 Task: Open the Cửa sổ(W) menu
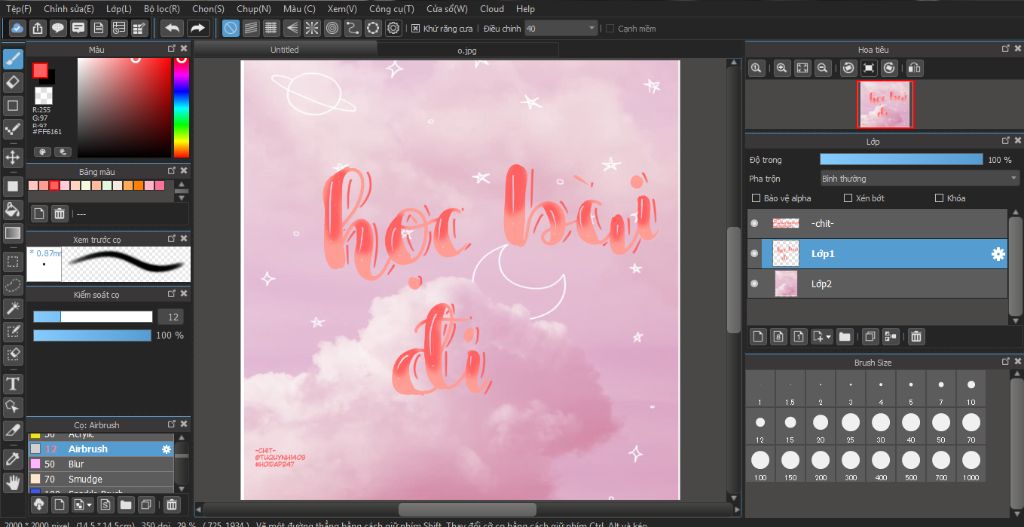tap(447, 8)
